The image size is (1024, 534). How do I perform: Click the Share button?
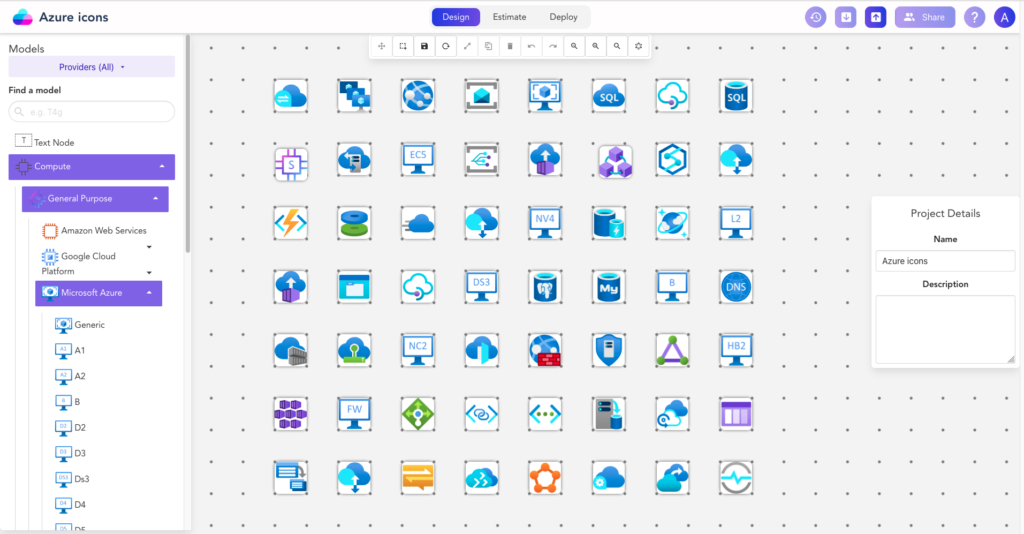[x=925, y=17]
